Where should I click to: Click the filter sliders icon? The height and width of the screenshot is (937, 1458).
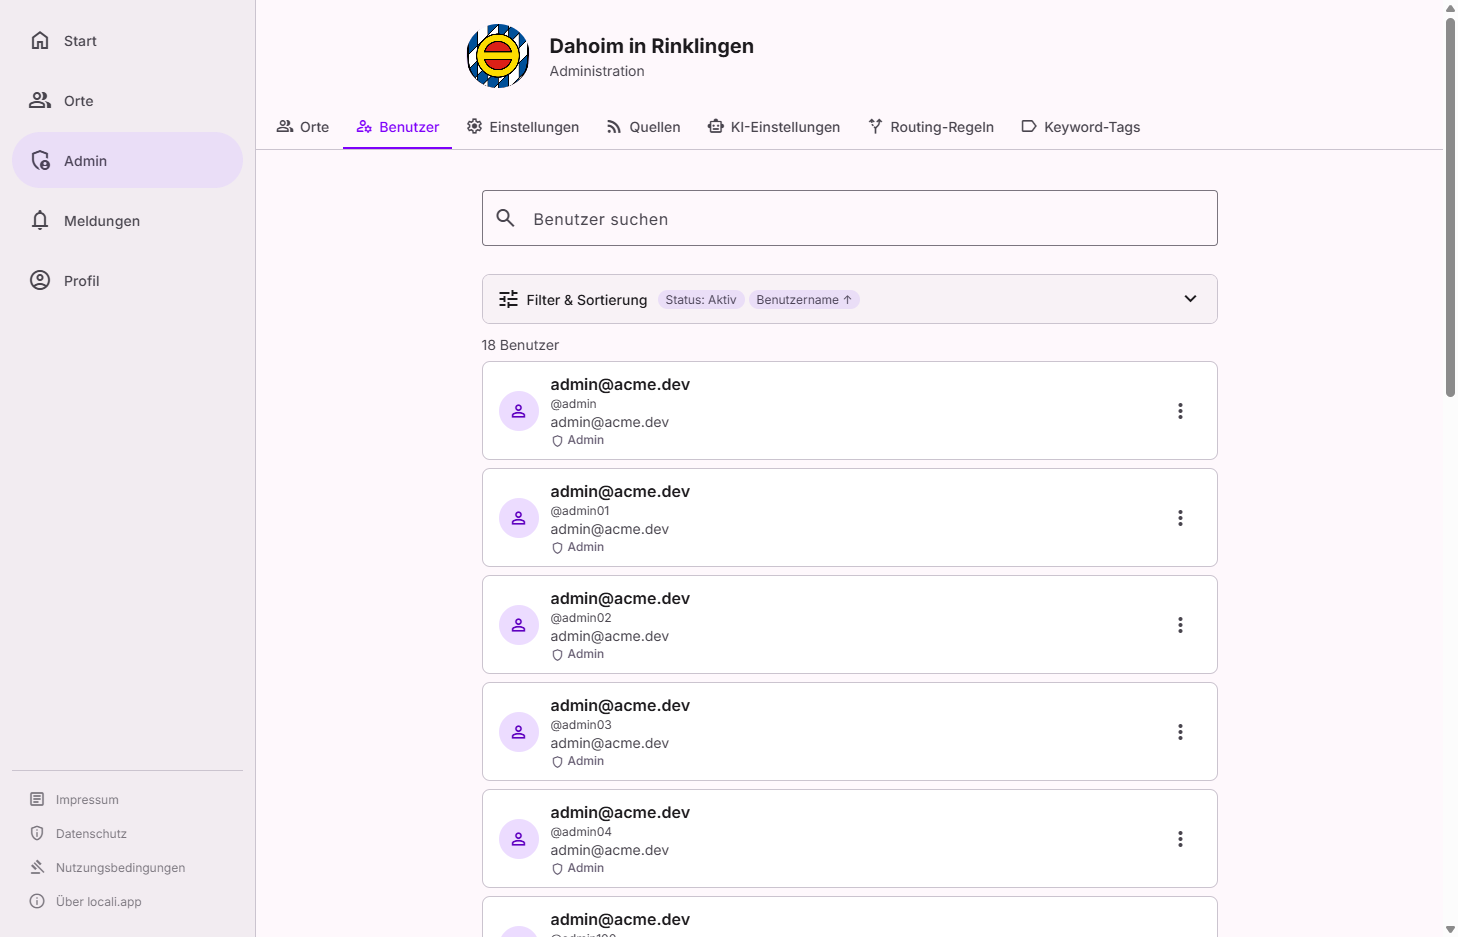pos(509,299)
